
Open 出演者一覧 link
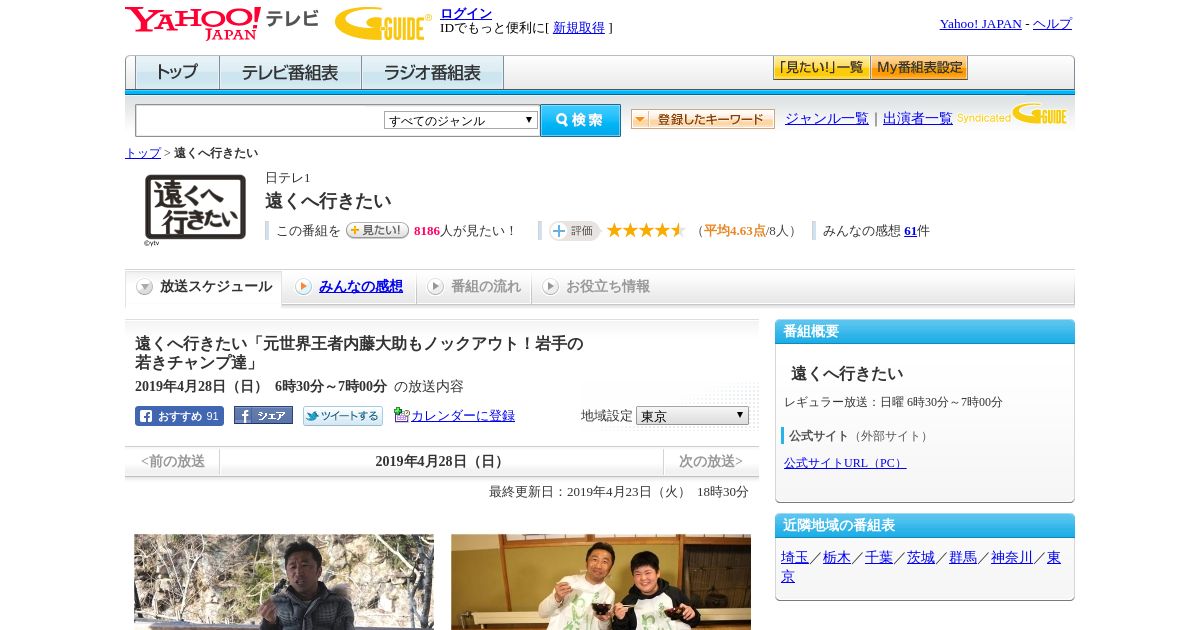[x=918, y=119]
